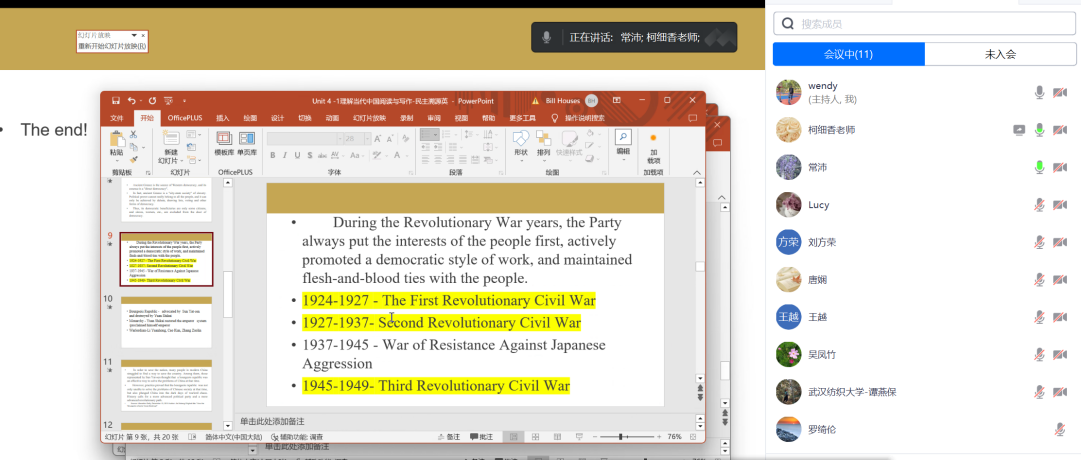Viewport: 1081px width, 460px height.
Task: Open the 未入会 (not joined) tab
Action: click(1000, 54)
